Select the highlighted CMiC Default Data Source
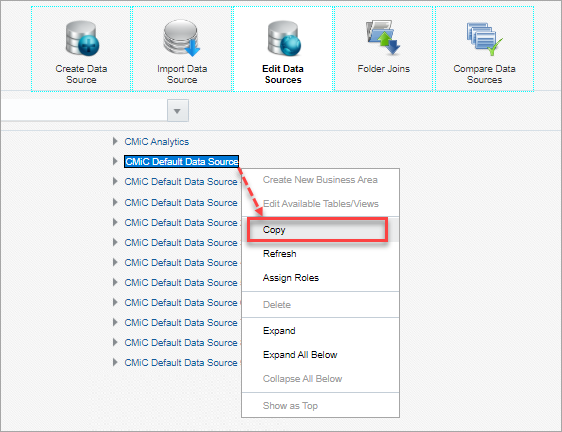The image size is (562, 432). (x=181, y=162)
